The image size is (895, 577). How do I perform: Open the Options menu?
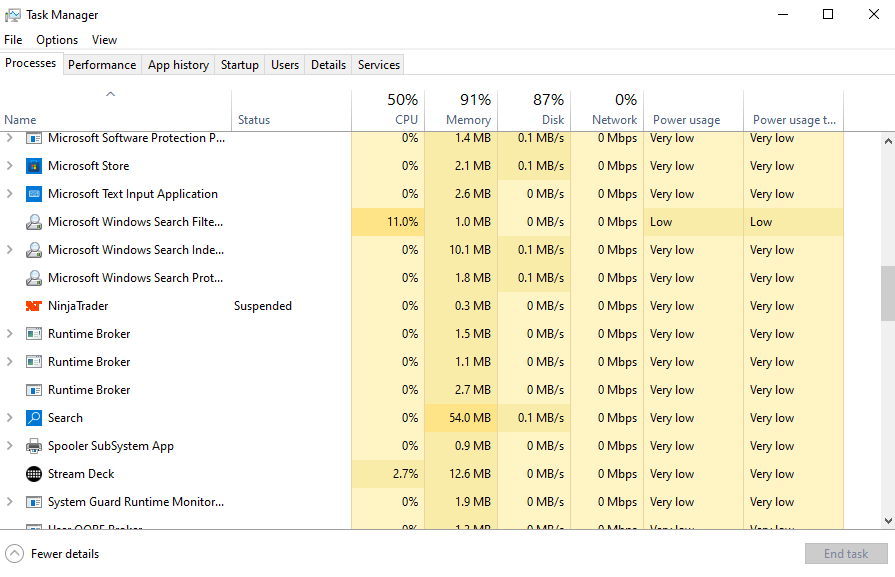[x=56, y=39]
